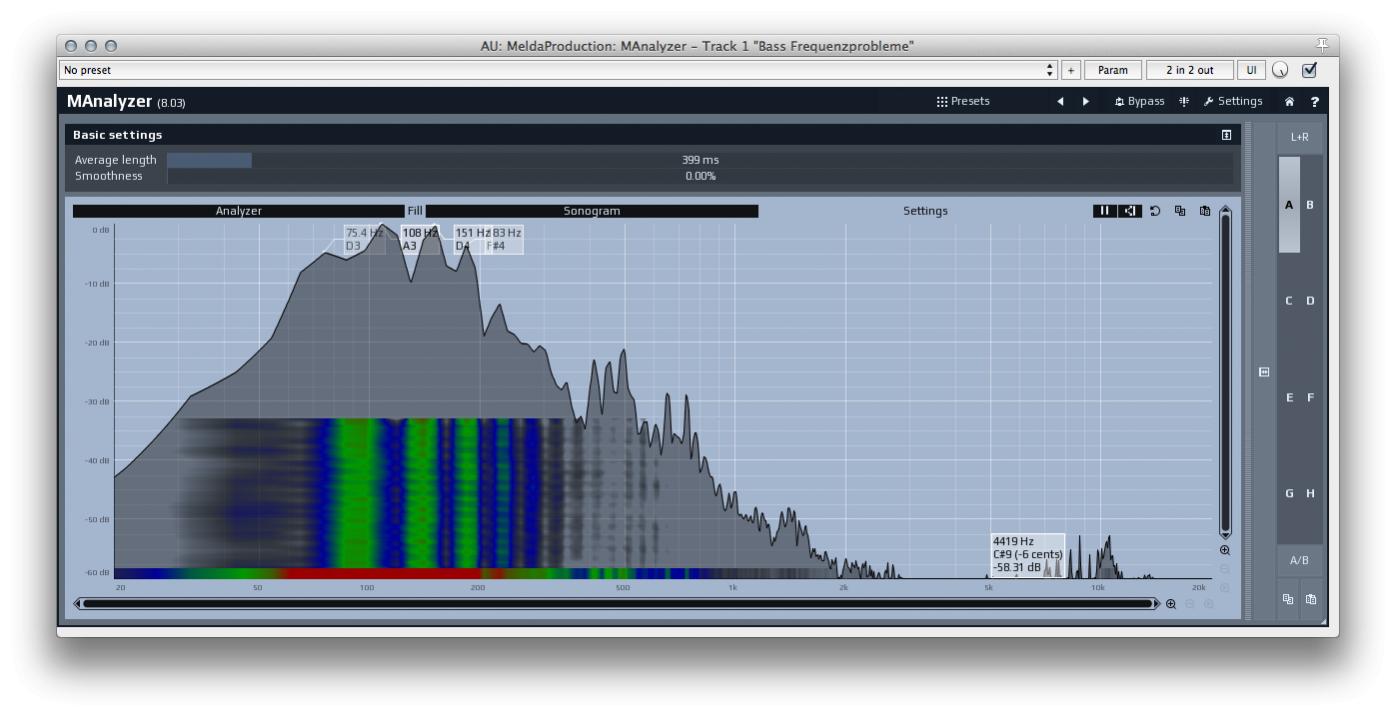Open the Presets browser
The image size is (1396, 716).
963,101
